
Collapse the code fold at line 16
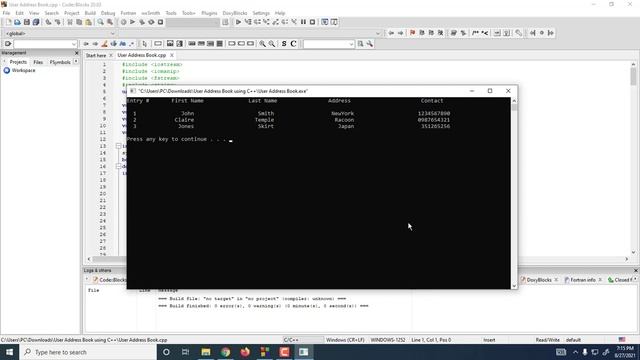[x=118, y=166]
